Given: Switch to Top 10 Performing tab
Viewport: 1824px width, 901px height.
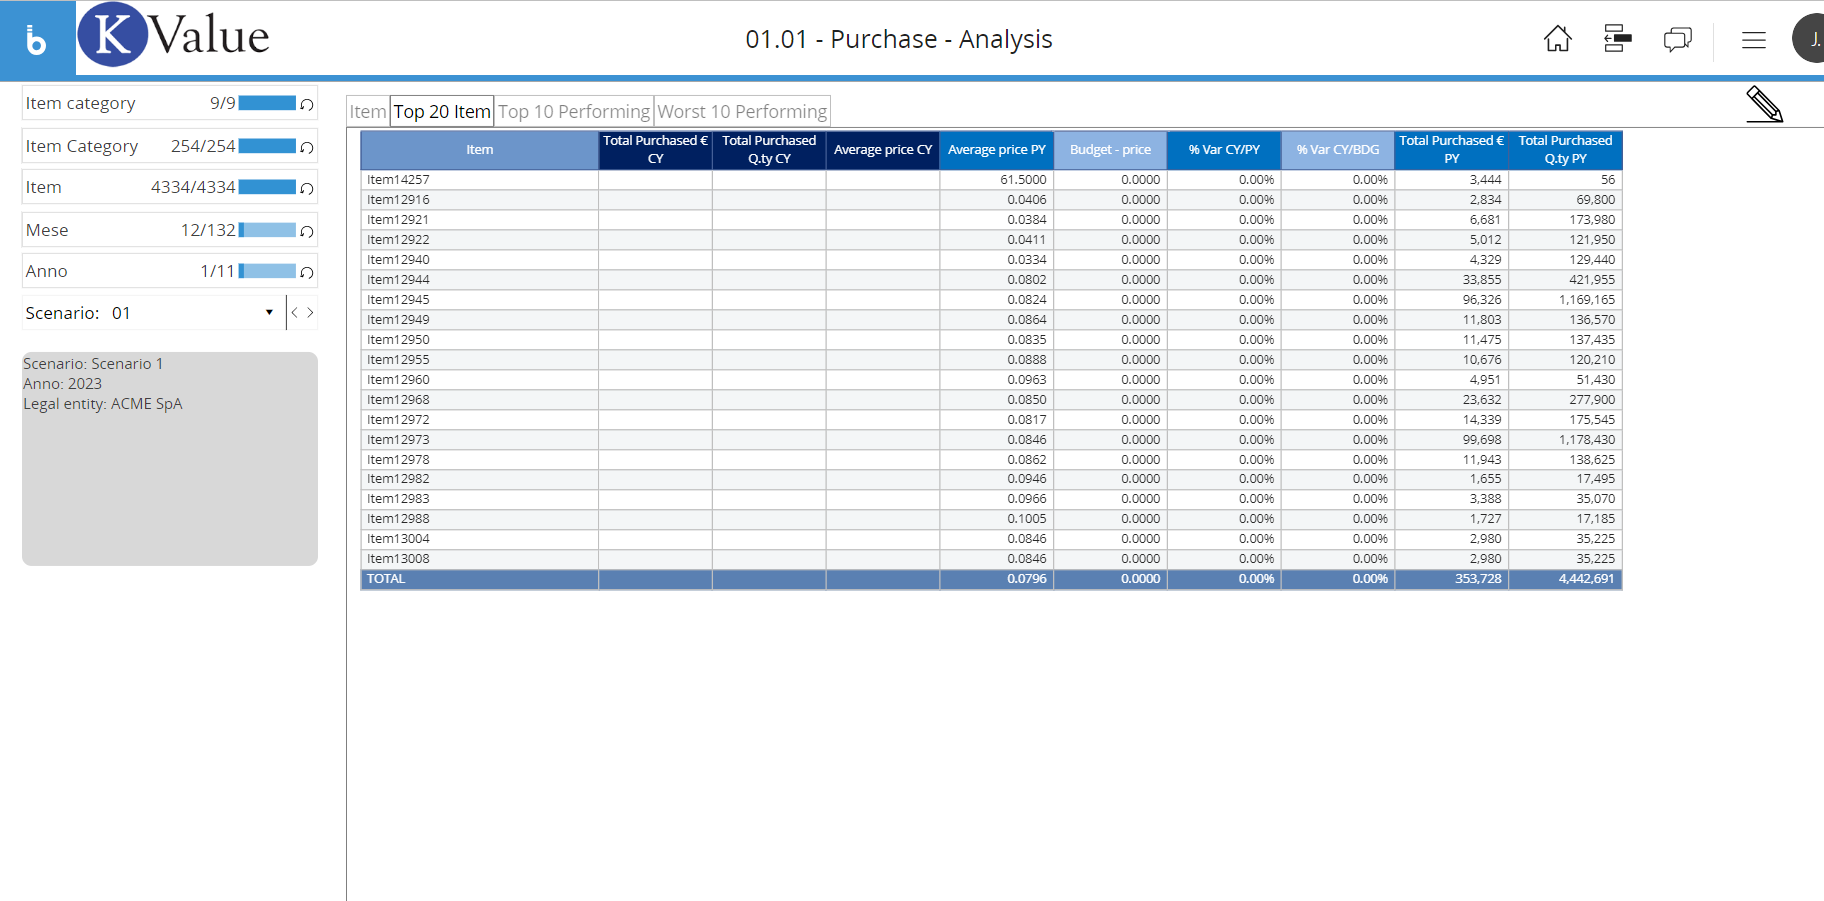Looking at the screenshot, I should pos(574,112).
